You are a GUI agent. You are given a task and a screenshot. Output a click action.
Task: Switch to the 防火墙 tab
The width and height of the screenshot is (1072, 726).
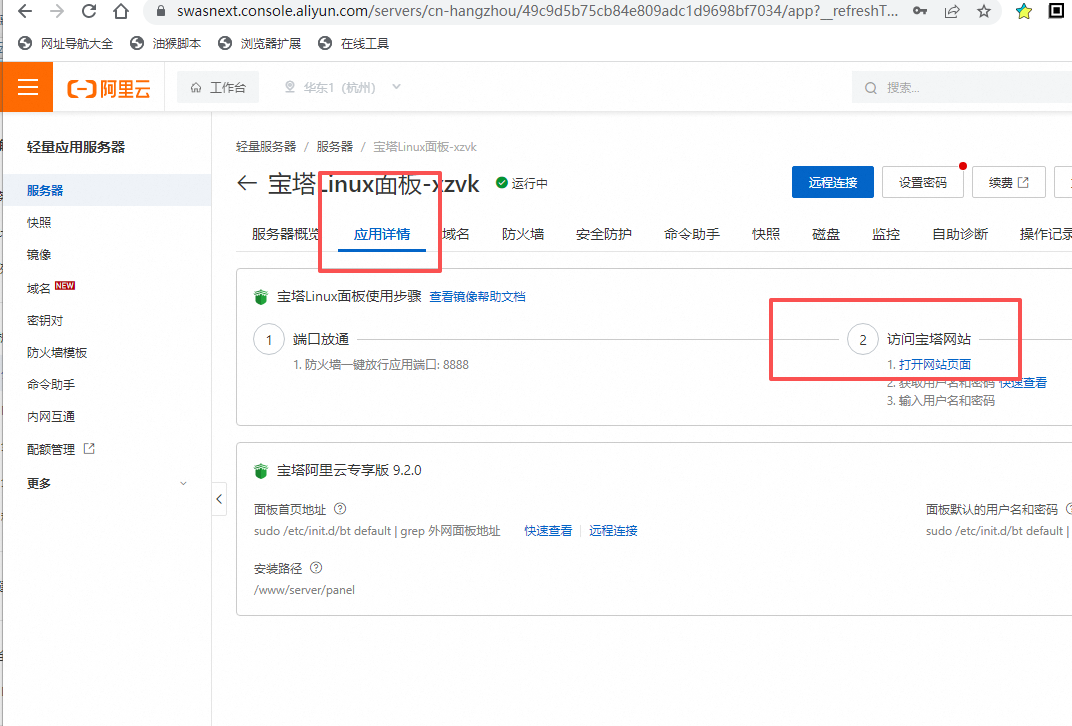pos(523,234)
